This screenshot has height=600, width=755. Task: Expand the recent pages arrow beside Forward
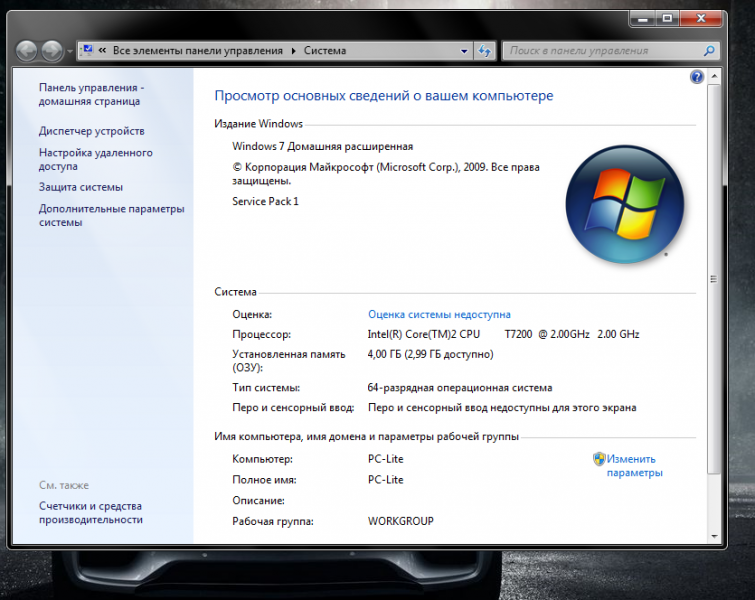[x=69, y=51]
